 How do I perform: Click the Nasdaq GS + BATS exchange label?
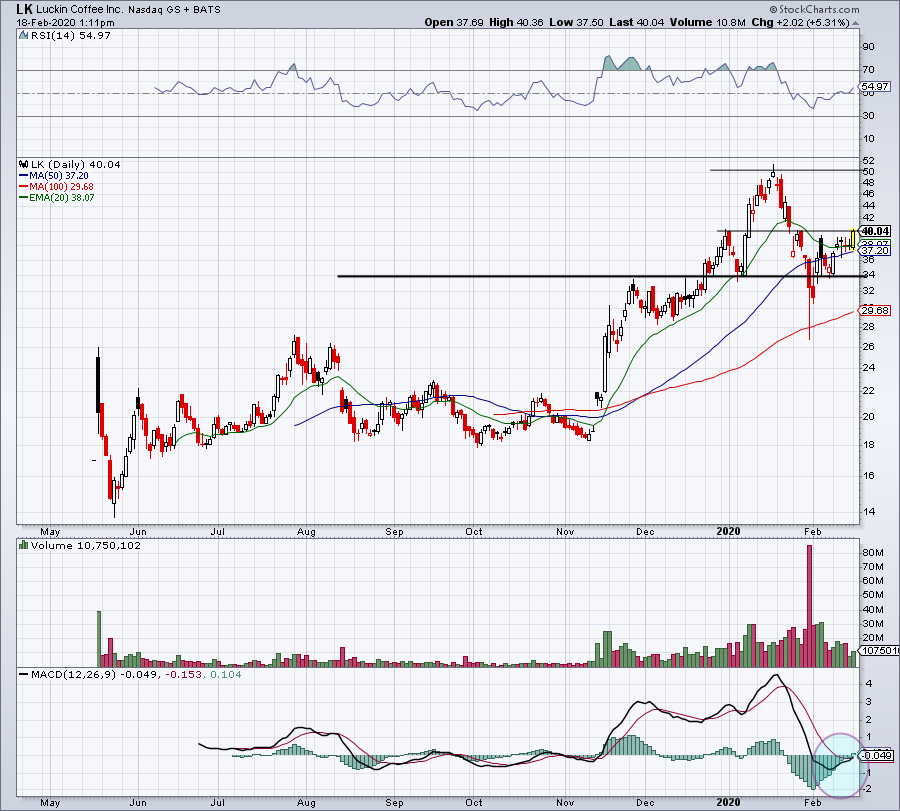click(x=174, y=10)
